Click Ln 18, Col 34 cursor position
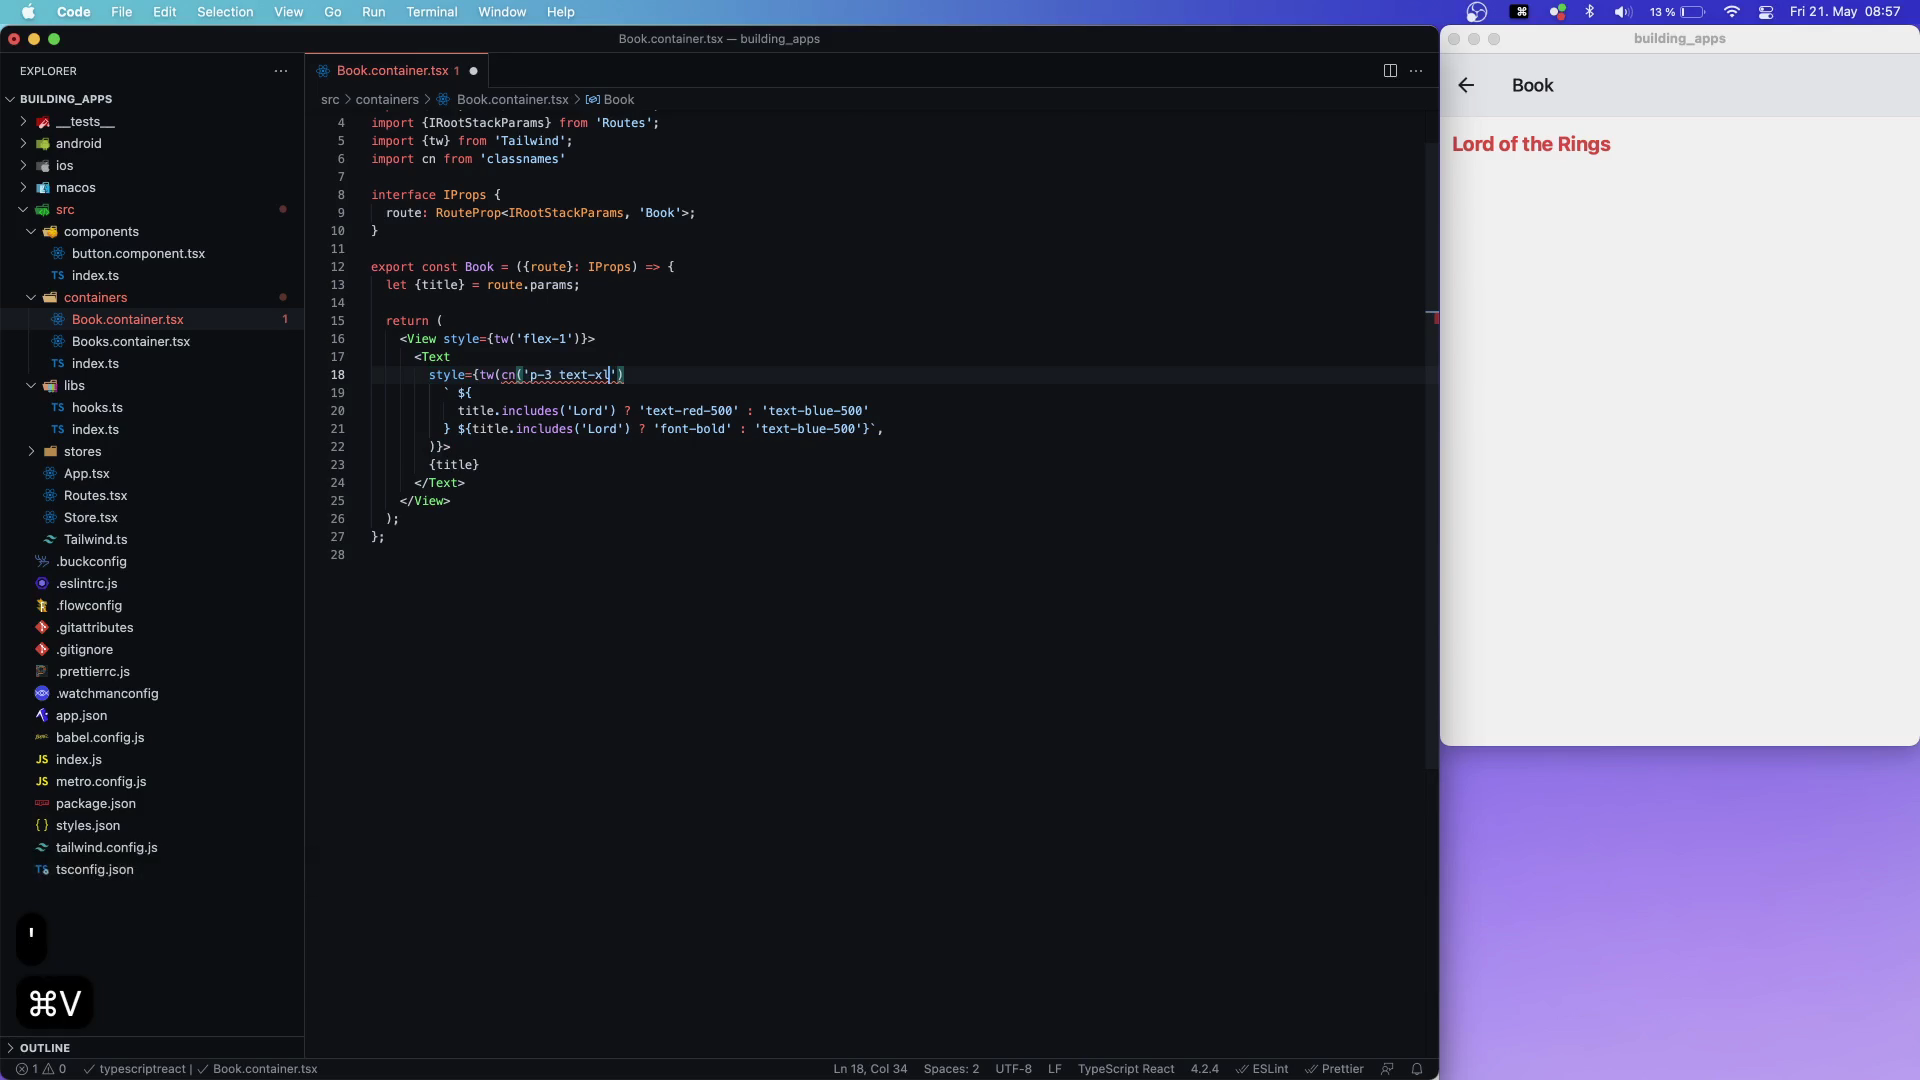 tap(870, 1069)
